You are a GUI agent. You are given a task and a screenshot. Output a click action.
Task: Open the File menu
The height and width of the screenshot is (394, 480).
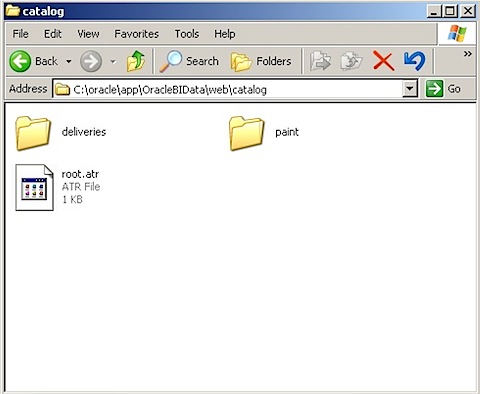(x=20, y=34)
